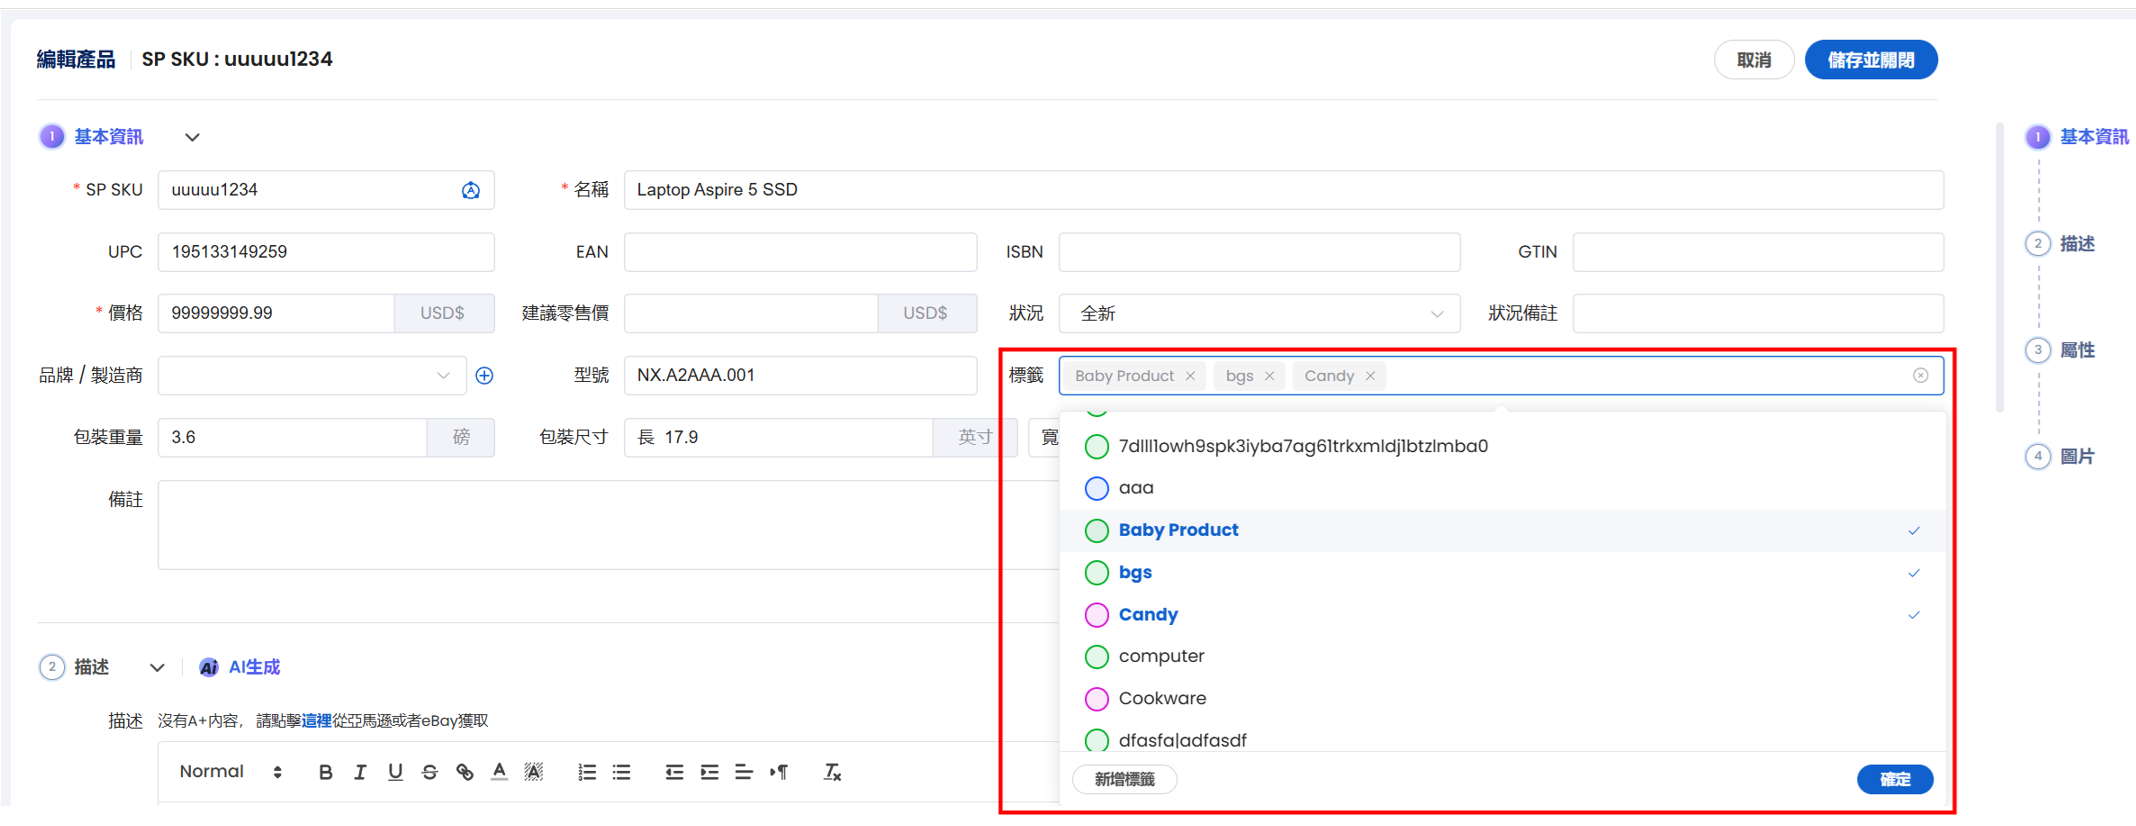Collapse the 描述 section chevron
The image size is (2136, 826).
click(157, 668)
